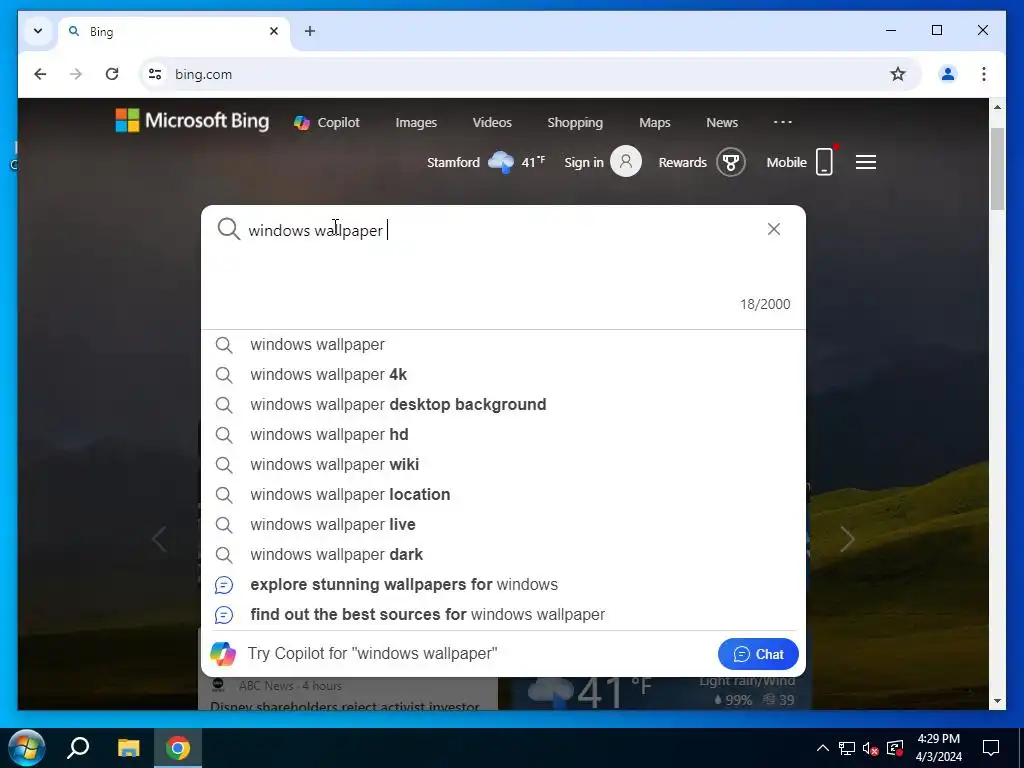This screenshot has width=1024, height=768.
Task: Switch to the Bing browser tab
Action: click(173, 31)
